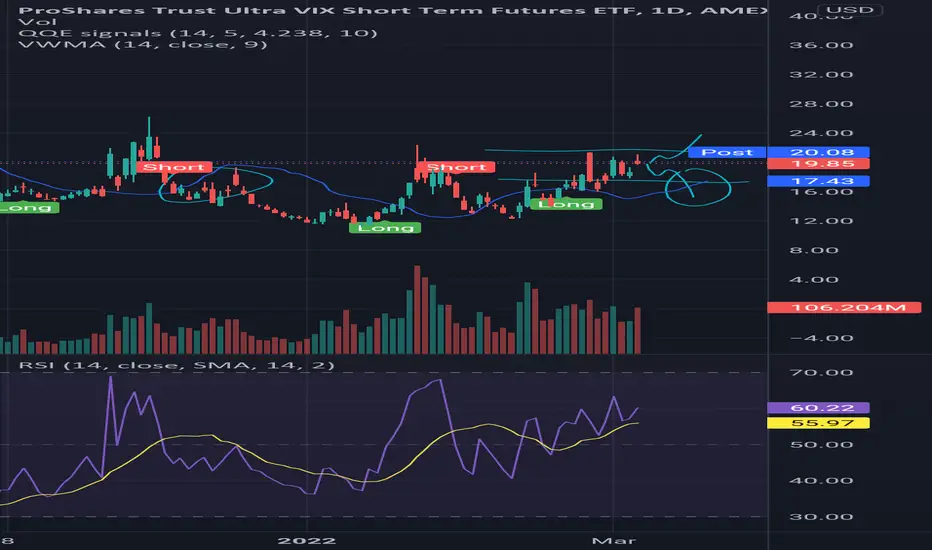Image resolution: width=932 pixels, height=550 pixels.
Task: Click the 2022 time axis label
Action: click(x=307, y=540)
